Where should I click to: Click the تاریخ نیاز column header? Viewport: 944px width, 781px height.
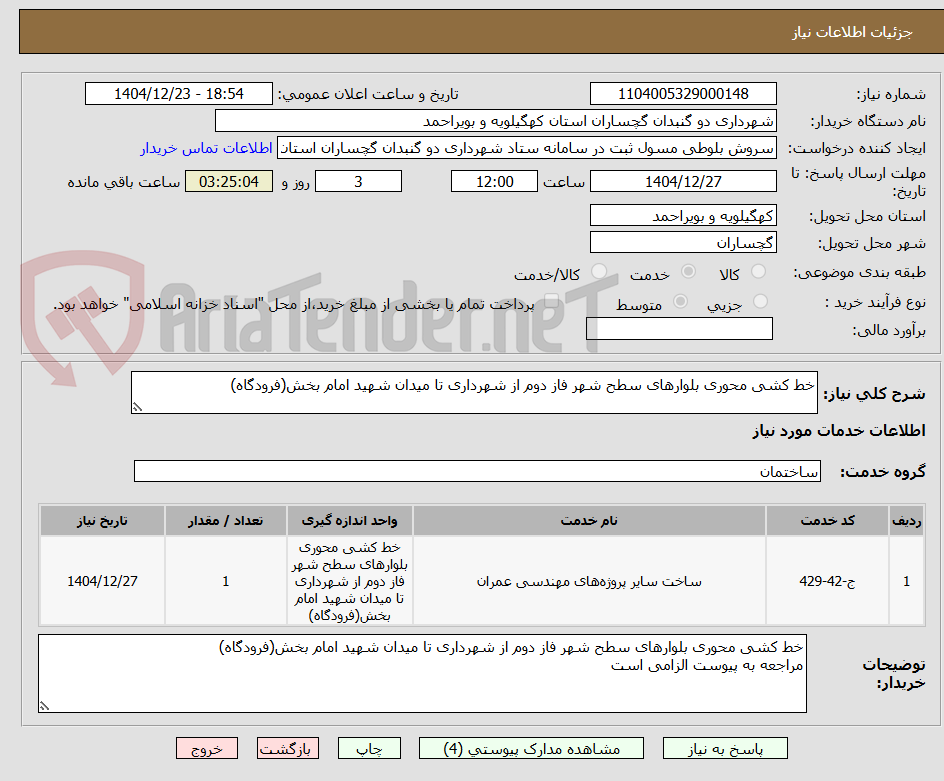pyautogui.click(x=102, y=520)
